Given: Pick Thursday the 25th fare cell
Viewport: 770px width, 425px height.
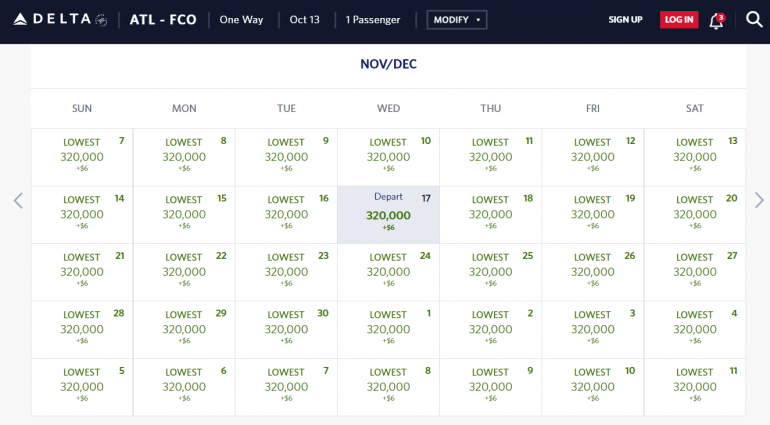Looking at the screenshot, I should point(490,272).
